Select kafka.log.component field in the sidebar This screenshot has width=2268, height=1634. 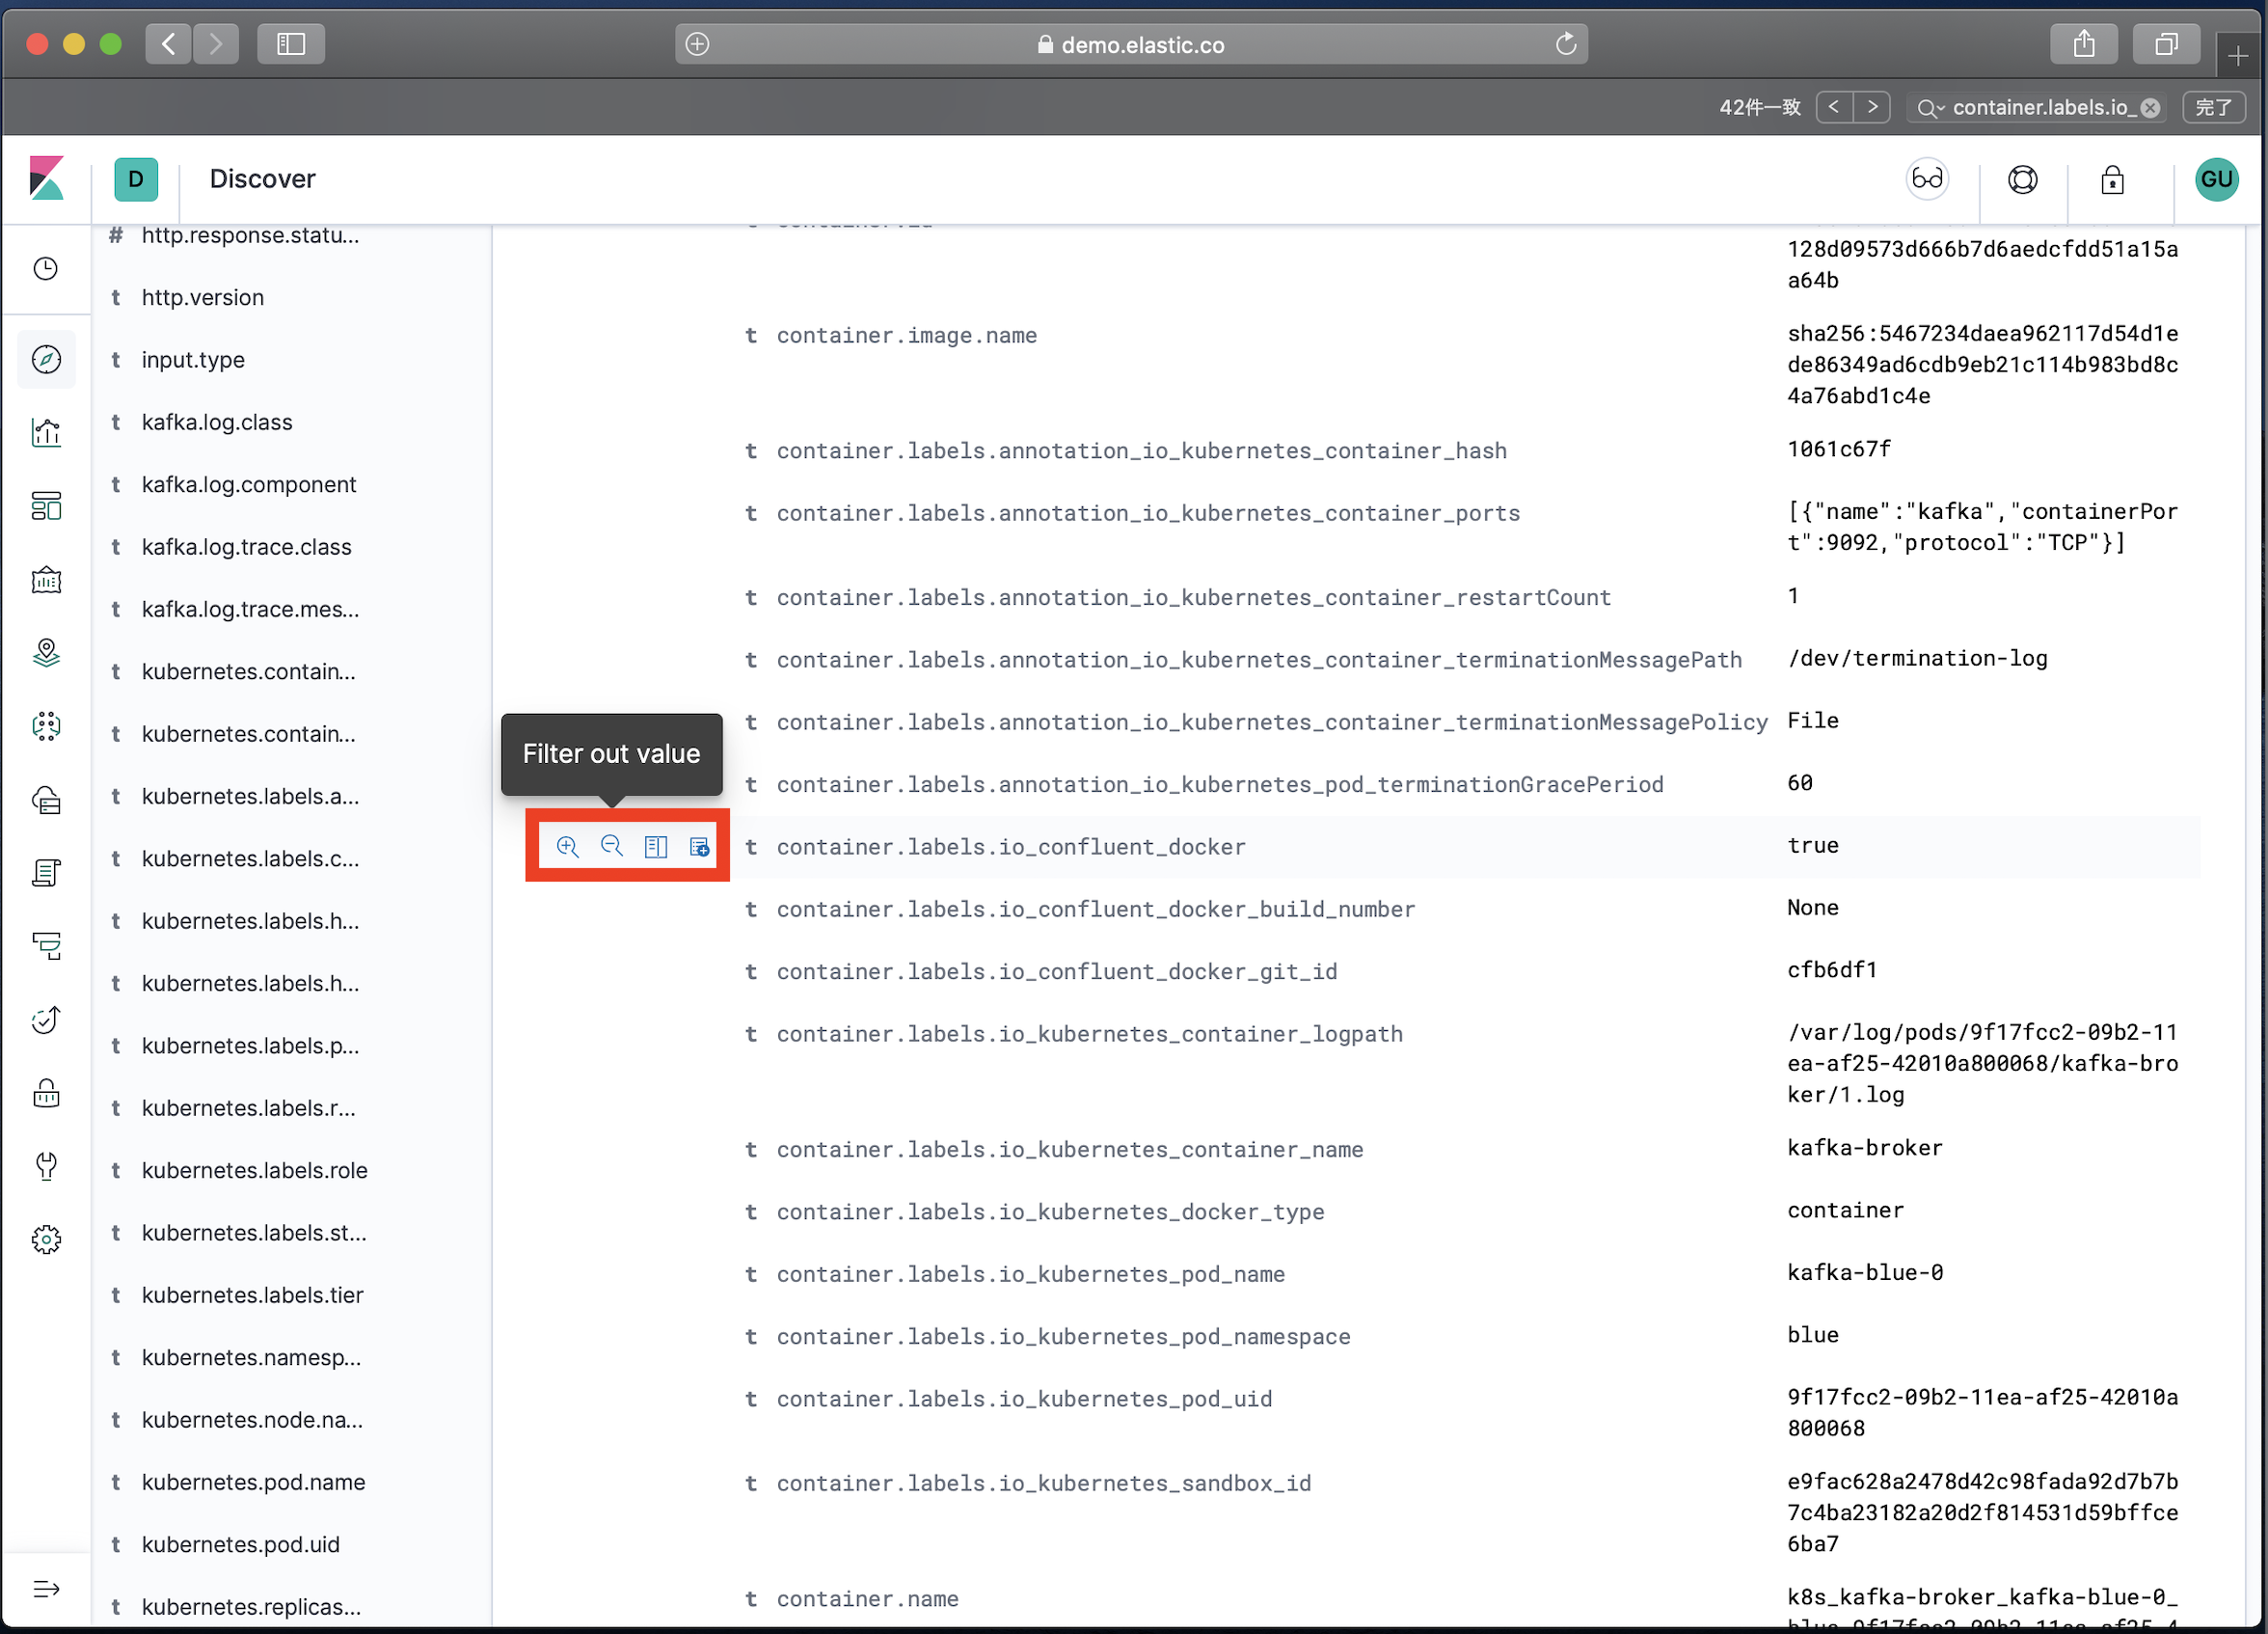click(x=249, y=484)
